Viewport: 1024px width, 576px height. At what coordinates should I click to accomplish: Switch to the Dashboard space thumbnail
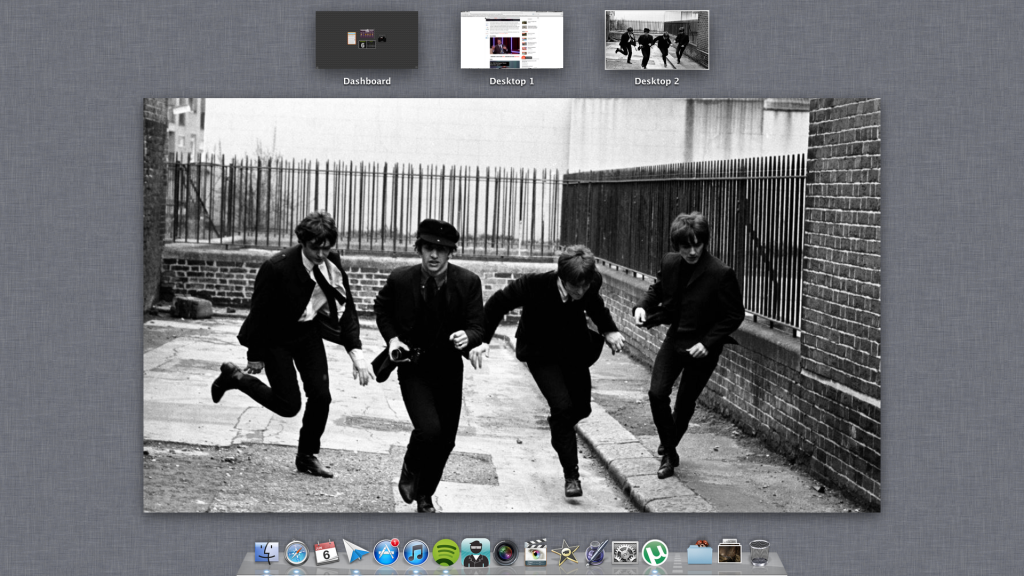367,40
